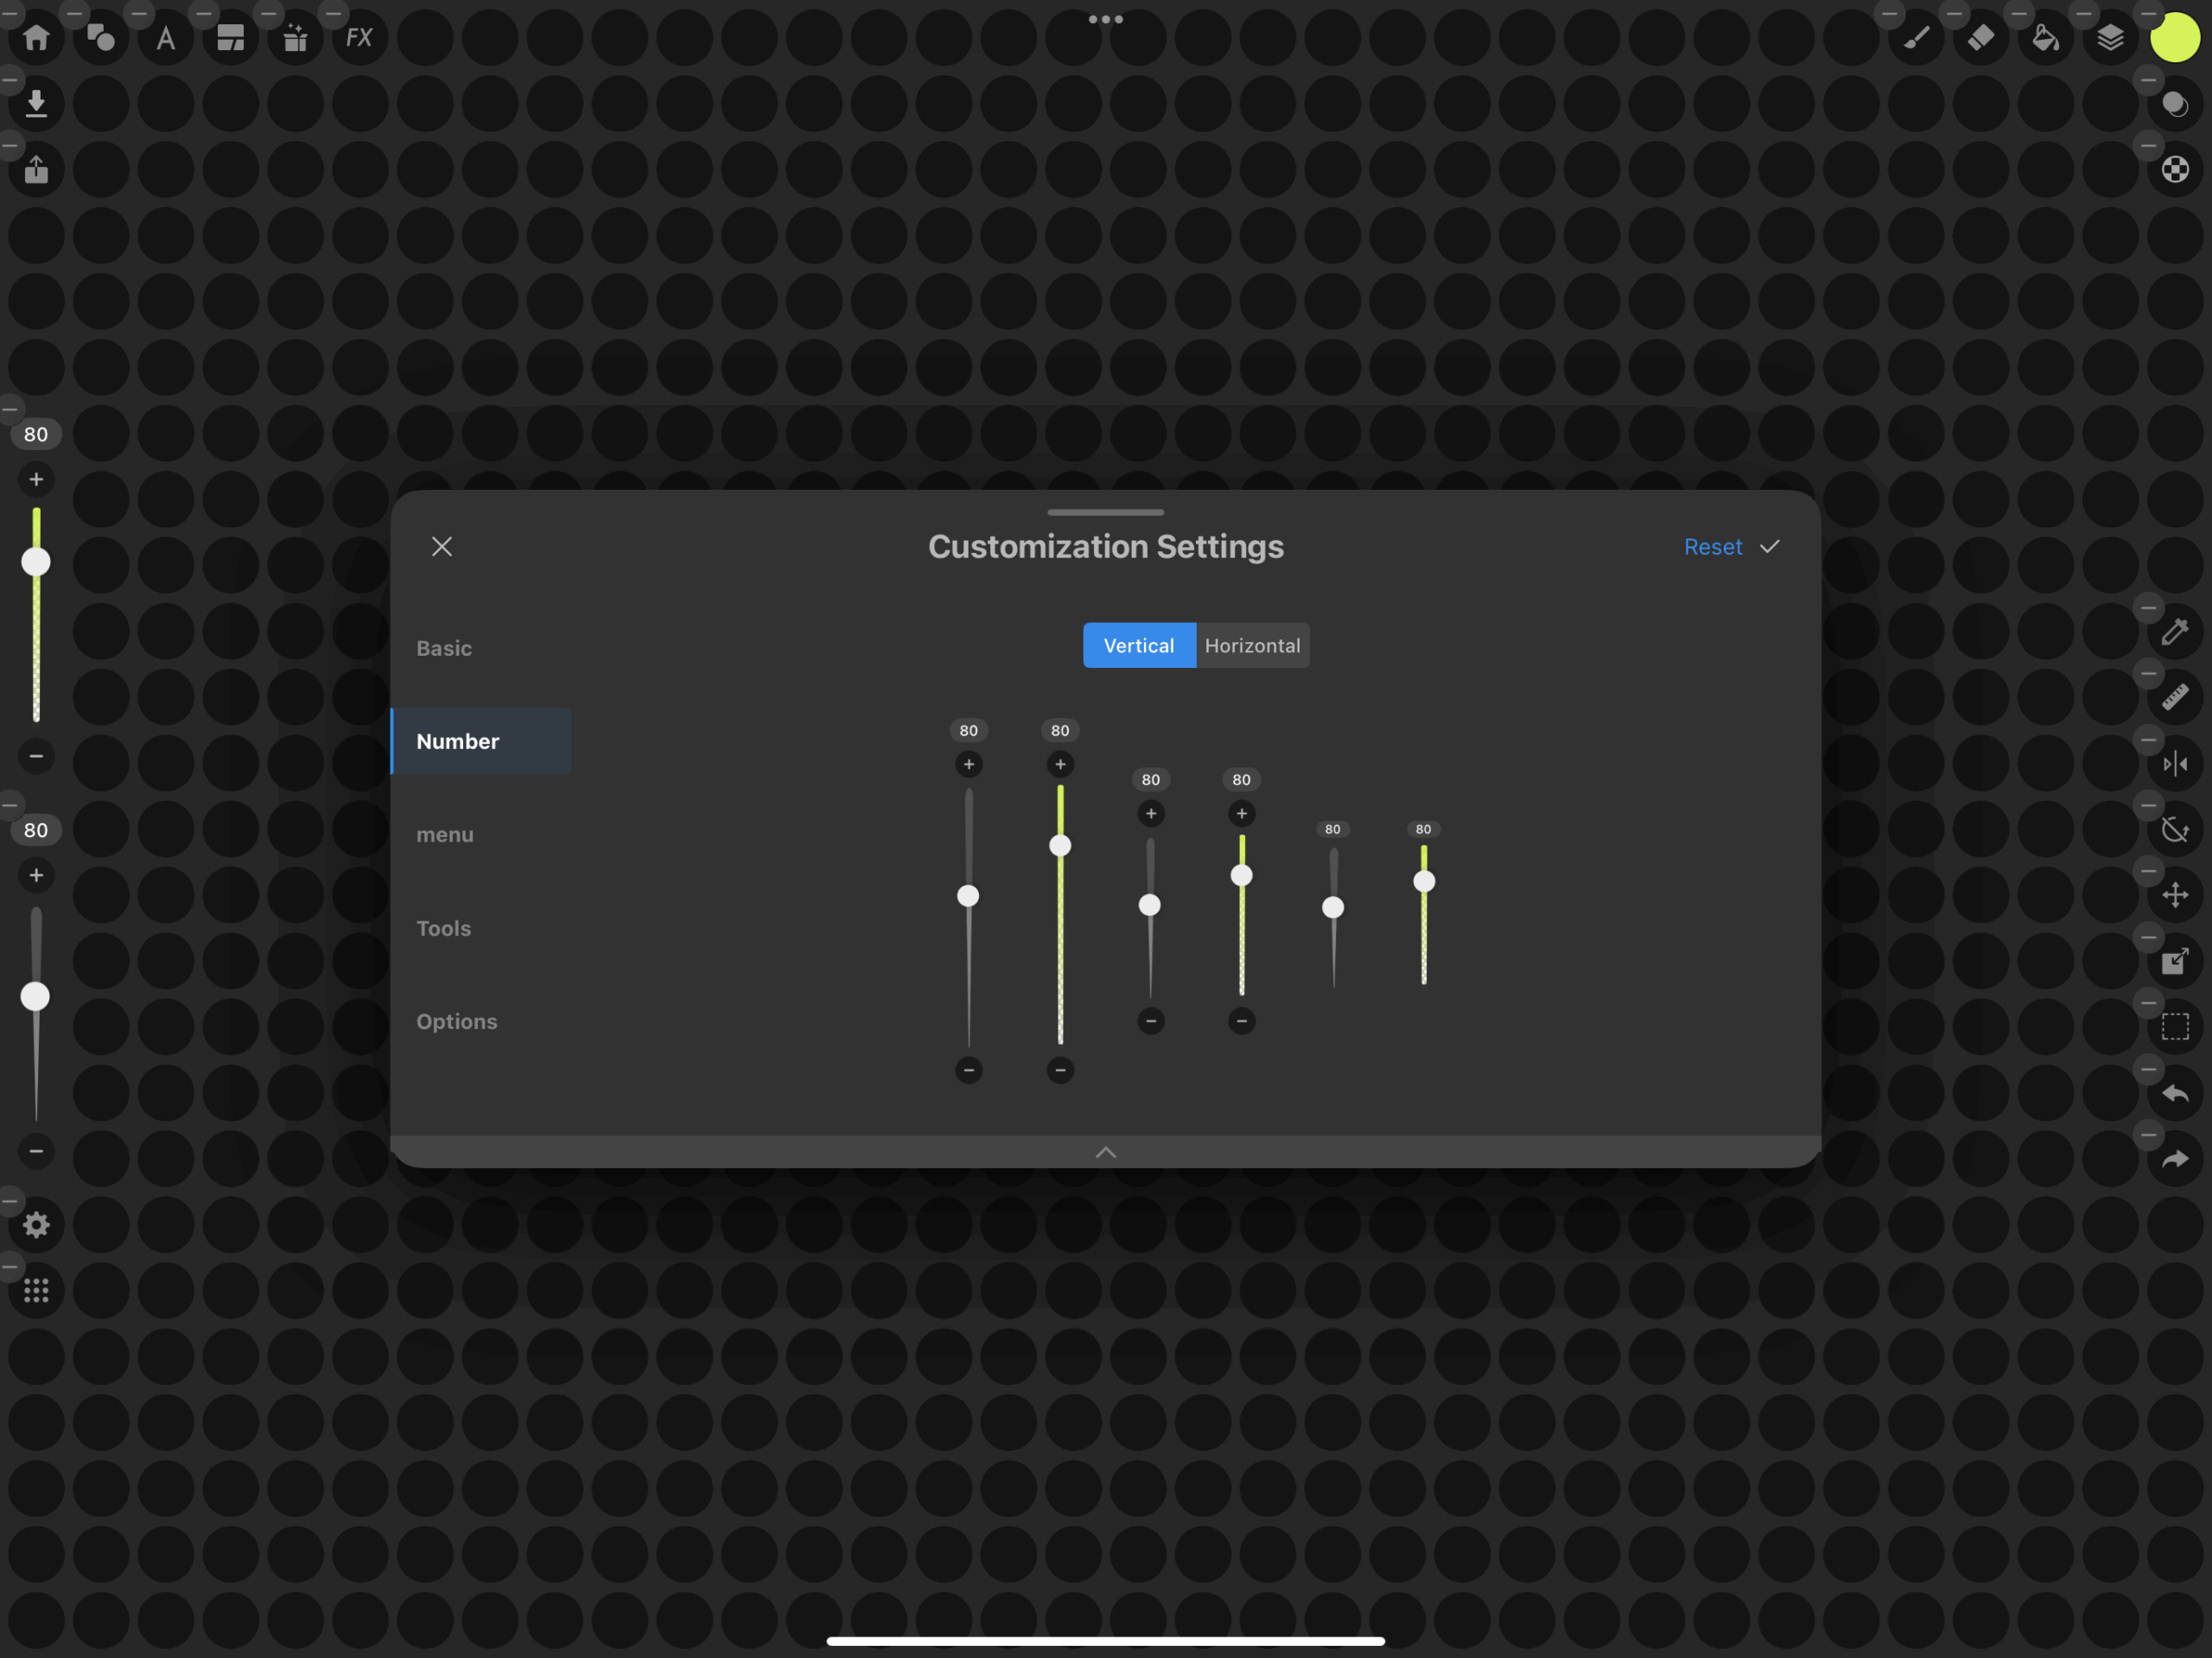Click plus on medium grey slider preview
Screen dimensions: 2212x1658
click(x=1151, y=814)
